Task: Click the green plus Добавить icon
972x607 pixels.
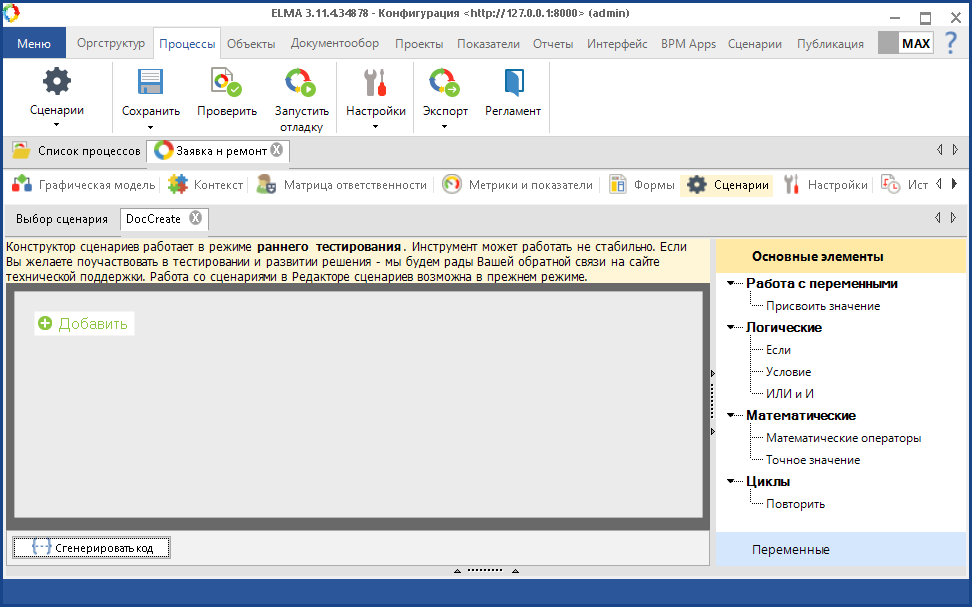Action: (x=45, y=323)
